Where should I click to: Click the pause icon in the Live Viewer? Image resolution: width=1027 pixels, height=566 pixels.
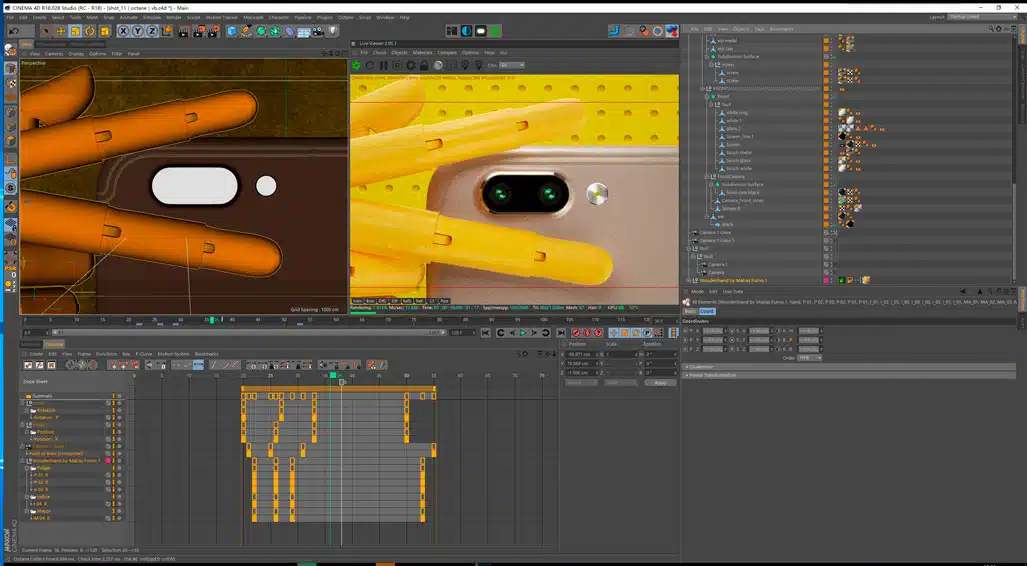384,65
